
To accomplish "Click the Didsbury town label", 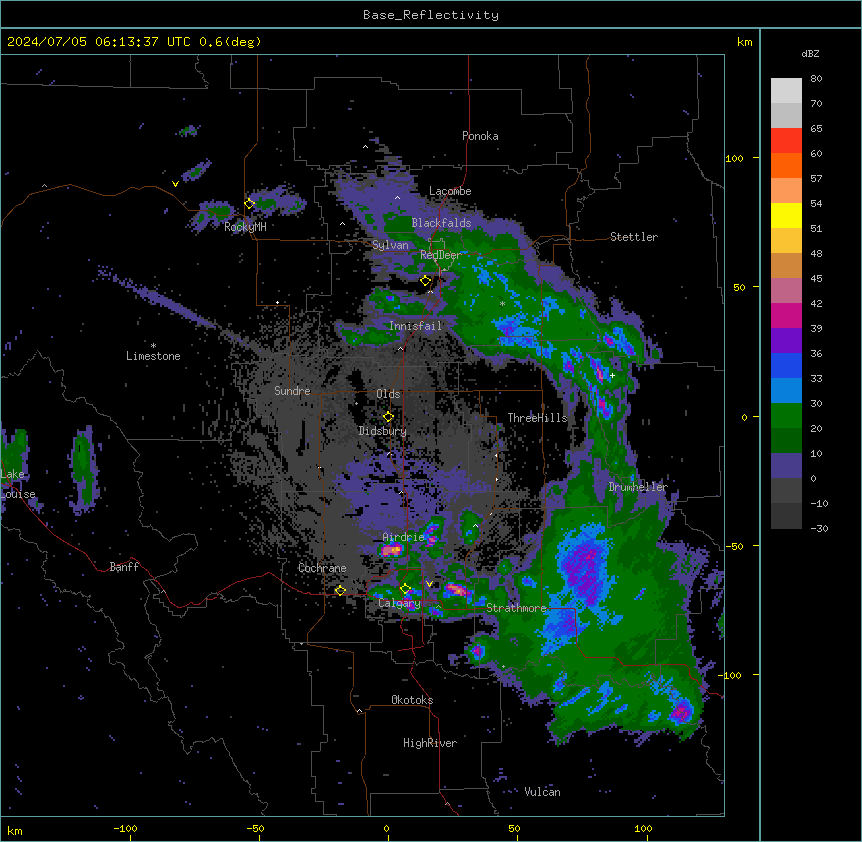I will coord(383,431).
